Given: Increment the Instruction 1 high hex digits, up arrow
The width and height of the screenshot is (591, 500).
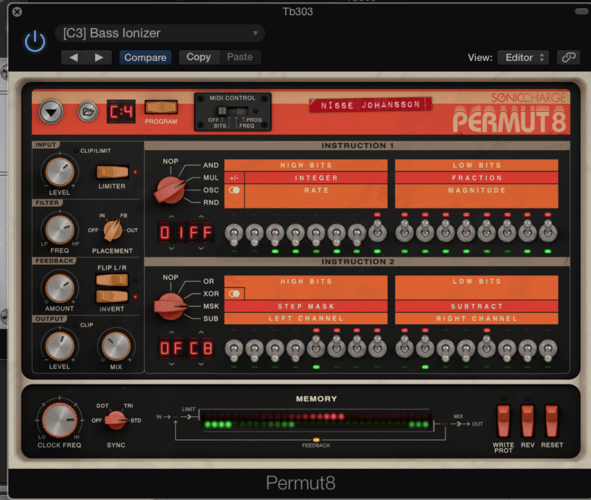Looking at the screenshot, I should (x=171, y=217).
